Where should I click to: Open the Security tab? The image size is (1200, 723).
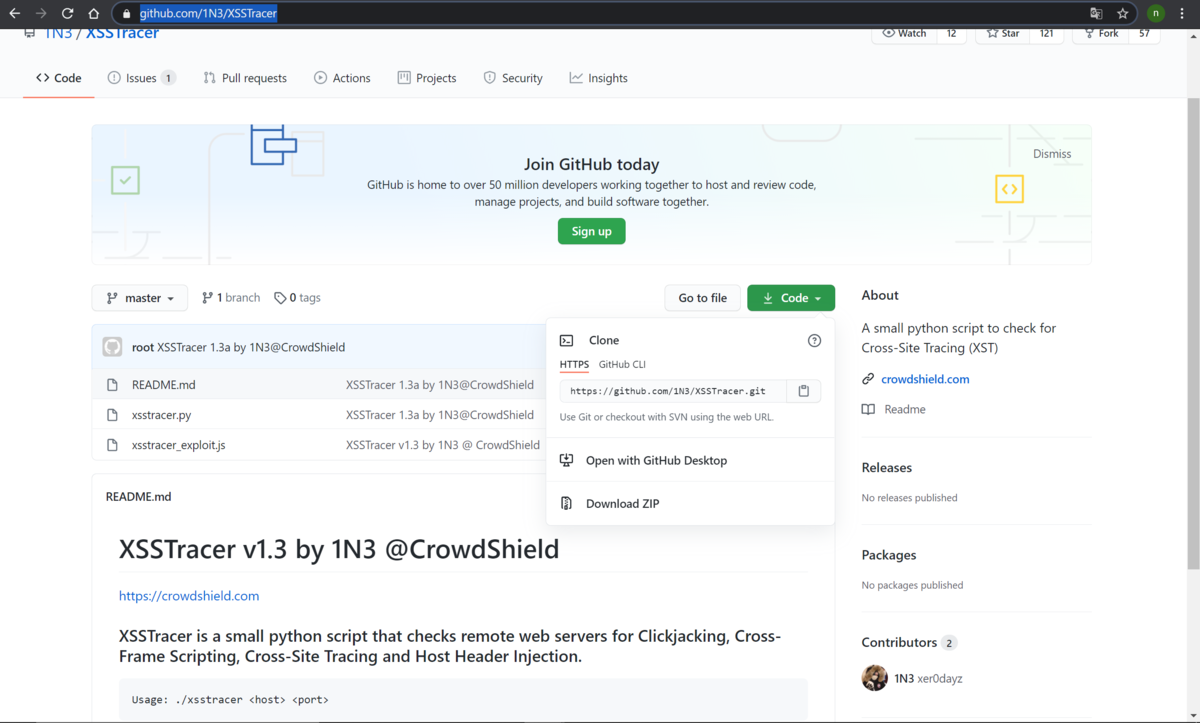click(513, 78)
